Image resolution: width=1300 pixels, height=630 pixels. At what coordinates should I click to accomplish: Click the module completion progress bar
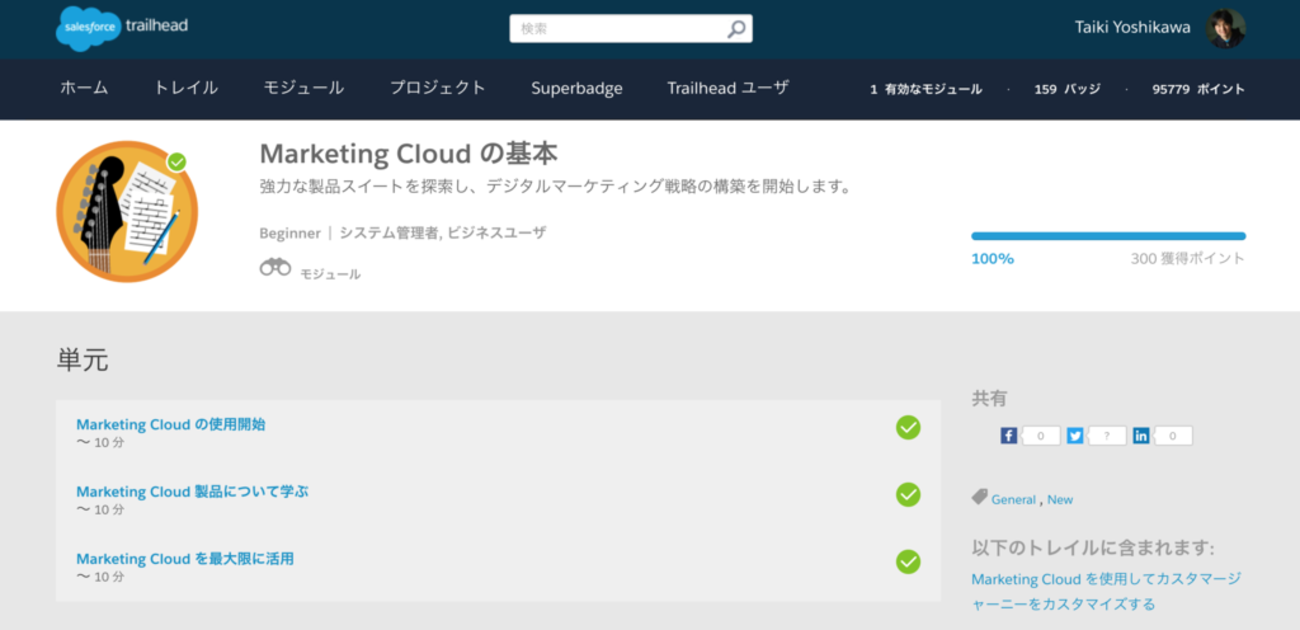coord(1108,236)
